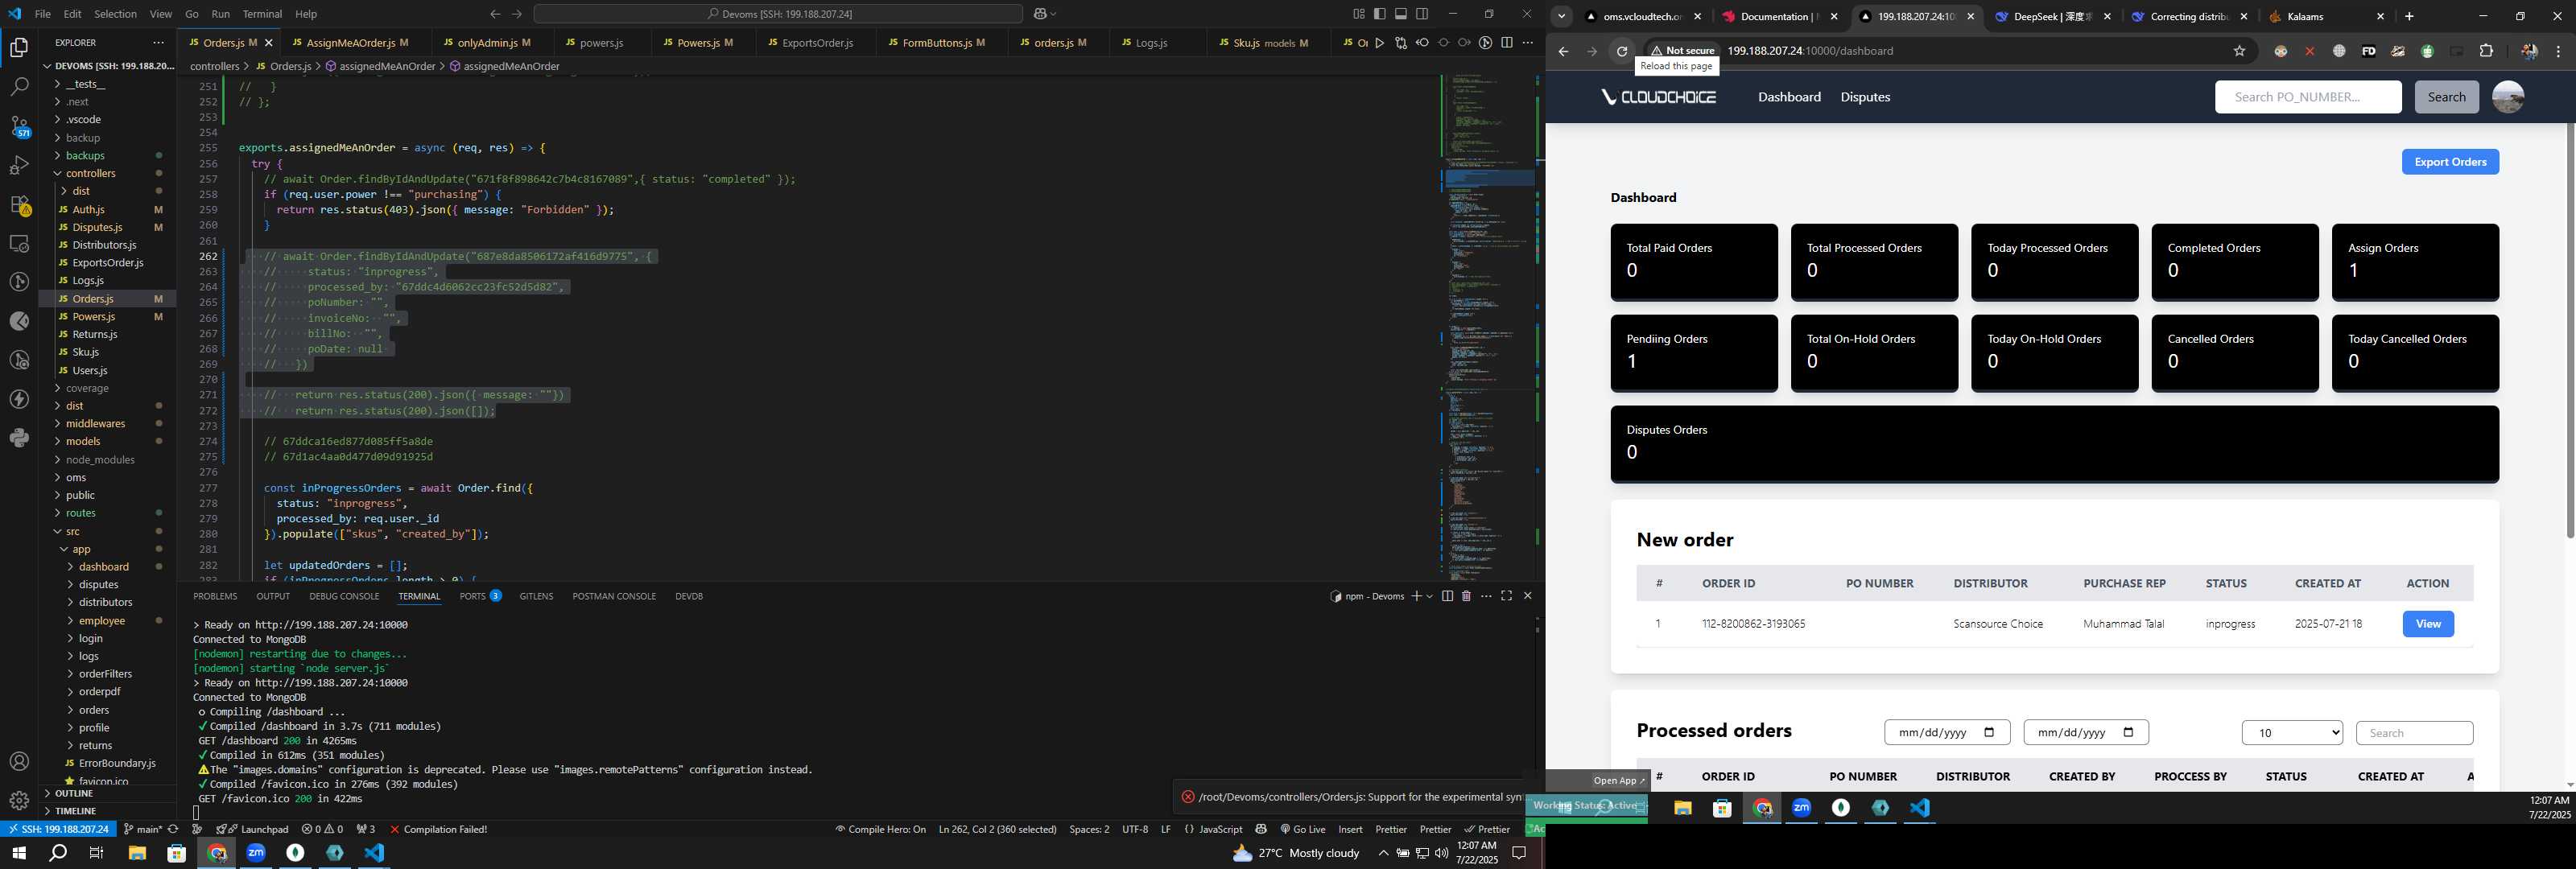Screen dimensions: 2576x869
Task: Open Source Control view with 571 badge
Action: [19, 126]
